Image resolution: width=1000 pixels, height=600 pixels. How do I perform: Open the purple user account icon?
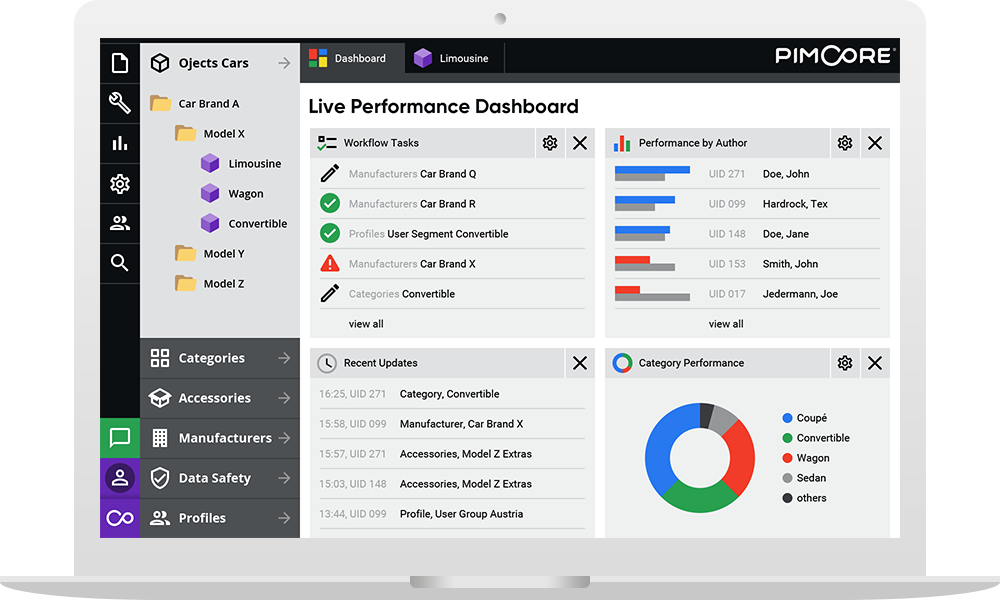click(120, 478)
